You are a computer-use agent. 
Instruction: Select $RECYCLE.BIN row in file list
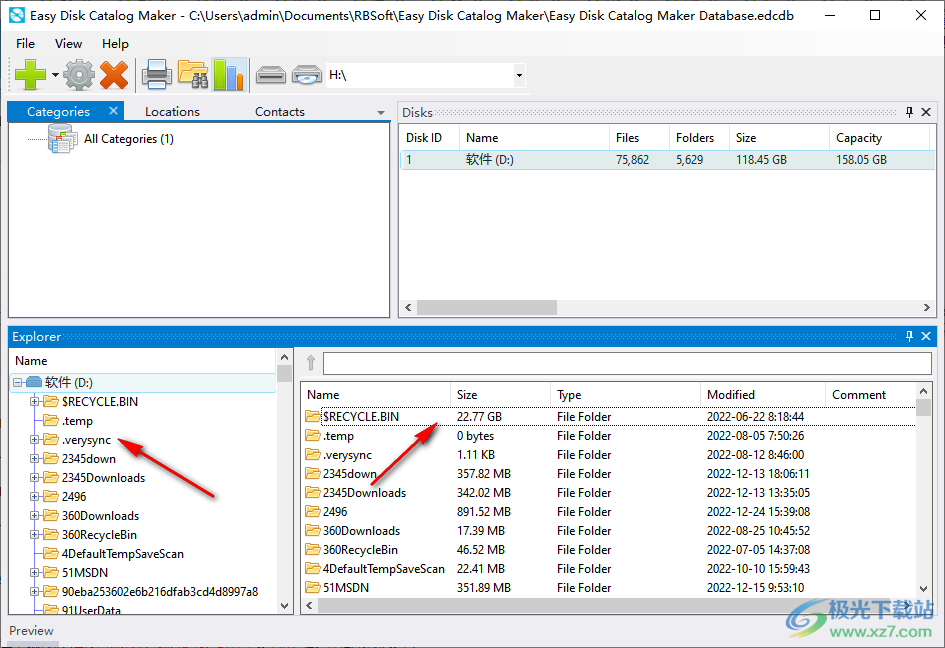(609, 417)
